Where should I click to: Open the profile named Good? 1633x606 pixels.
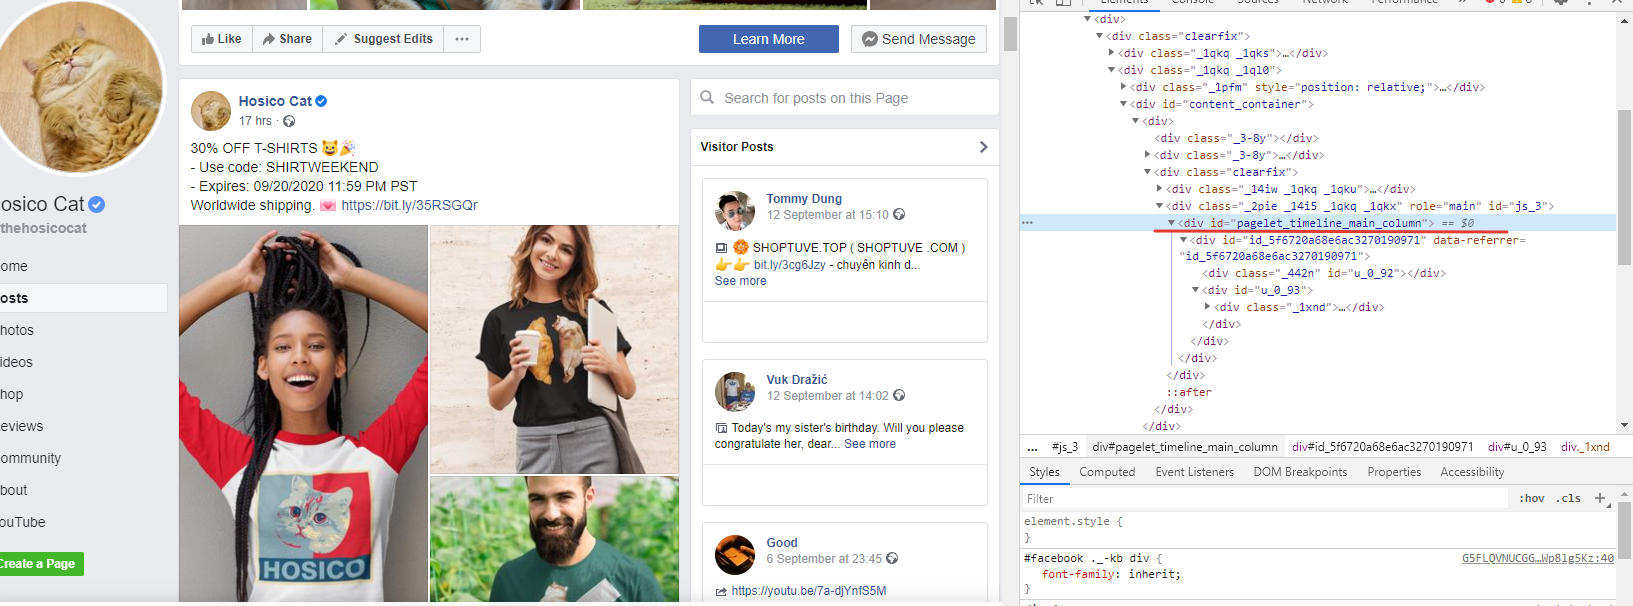pos(782,543)
